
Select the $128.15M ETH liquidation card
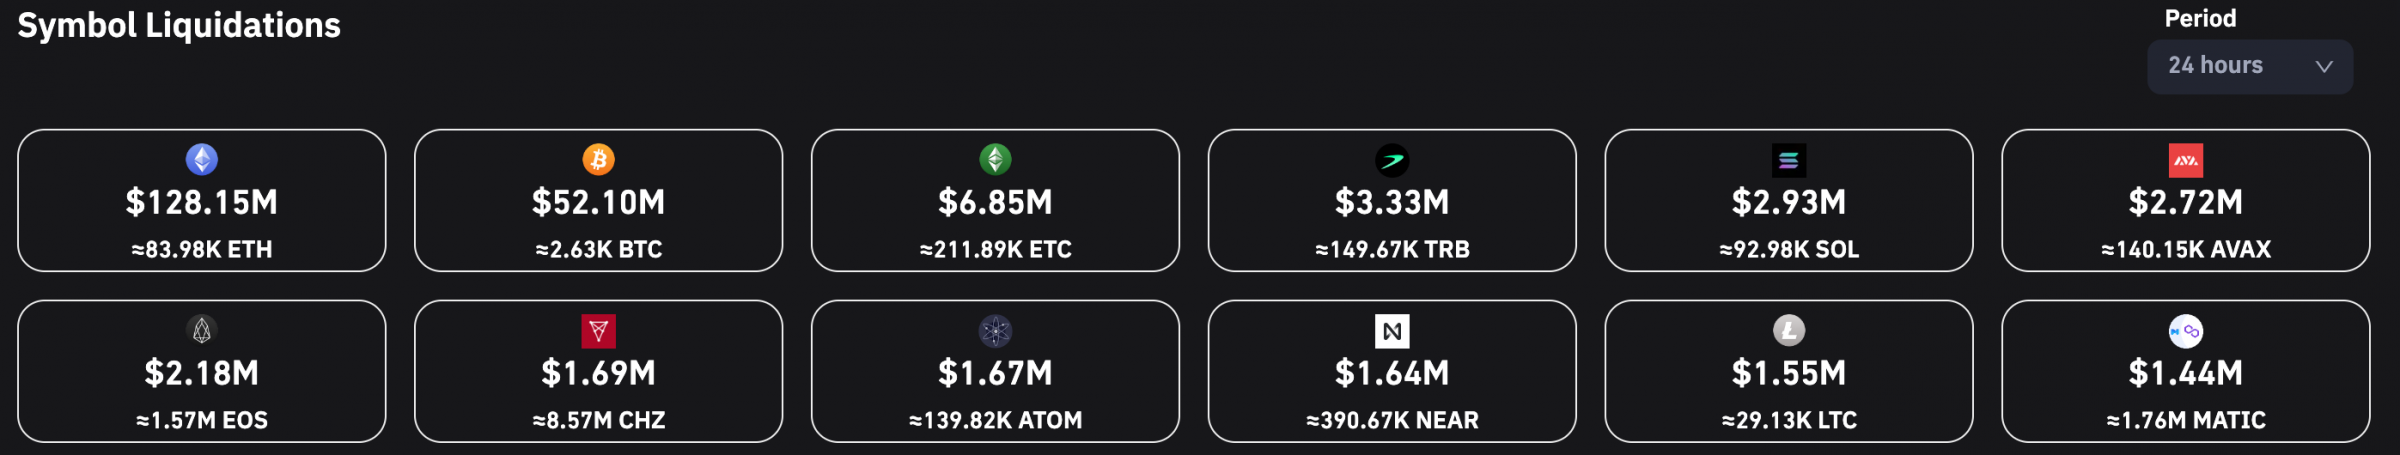202,200
